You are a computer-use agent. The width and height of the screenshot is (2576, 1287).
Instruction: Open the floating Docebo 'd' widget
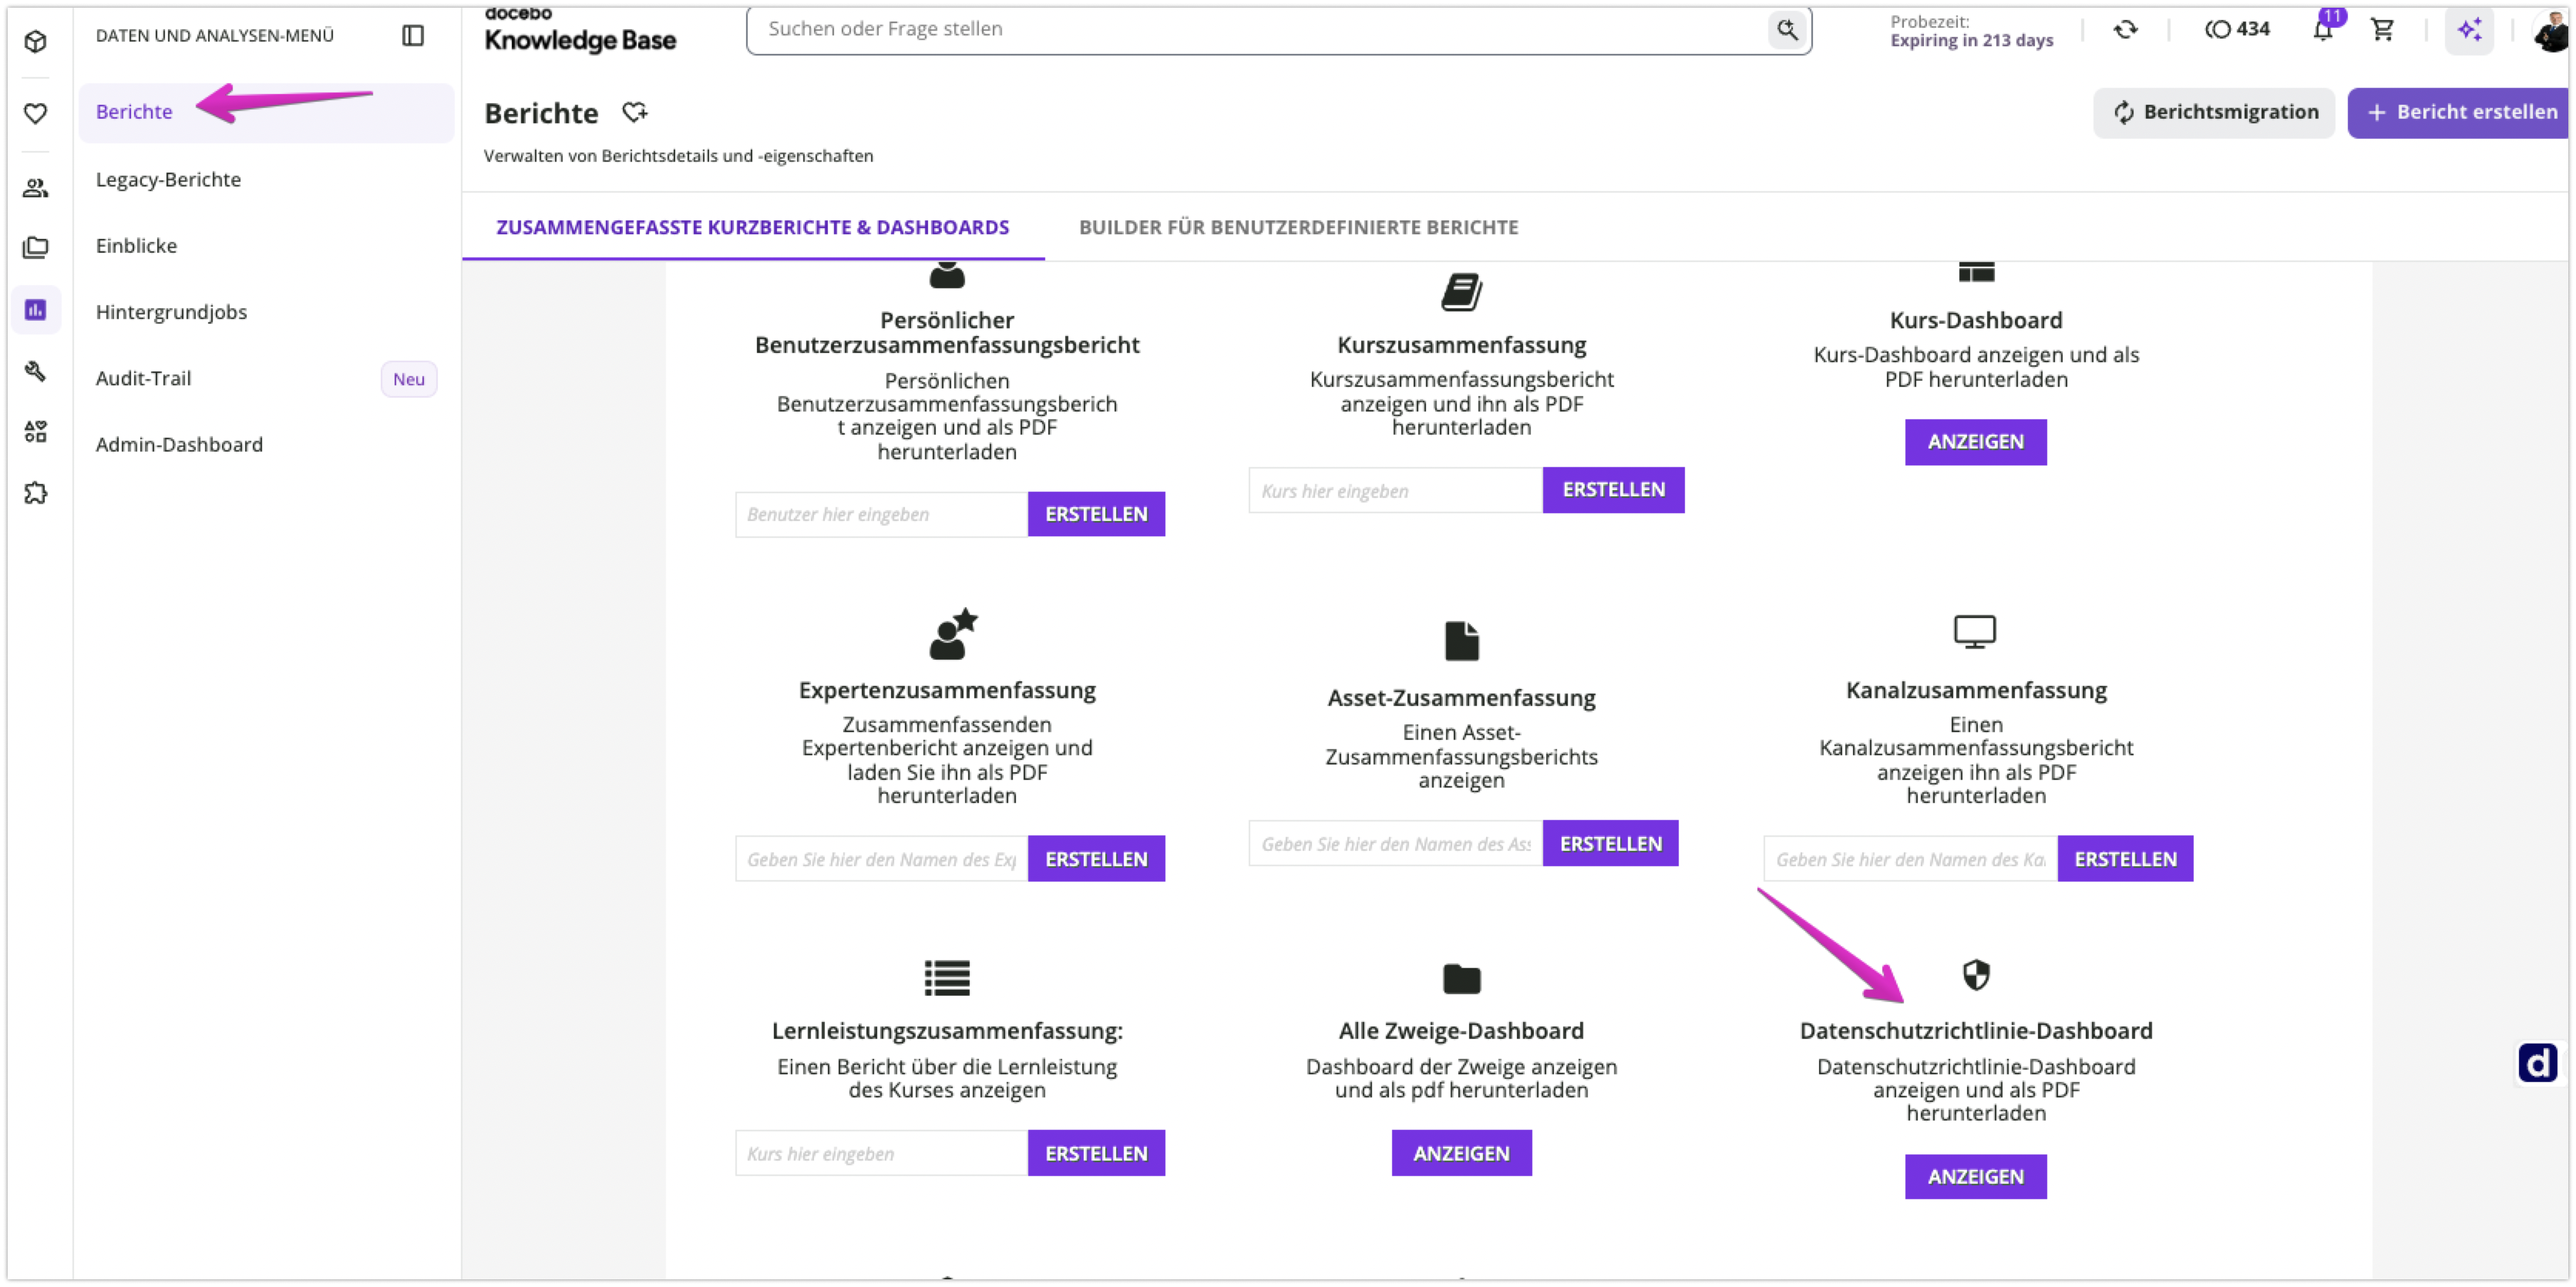click(x=2537, y=1063)
